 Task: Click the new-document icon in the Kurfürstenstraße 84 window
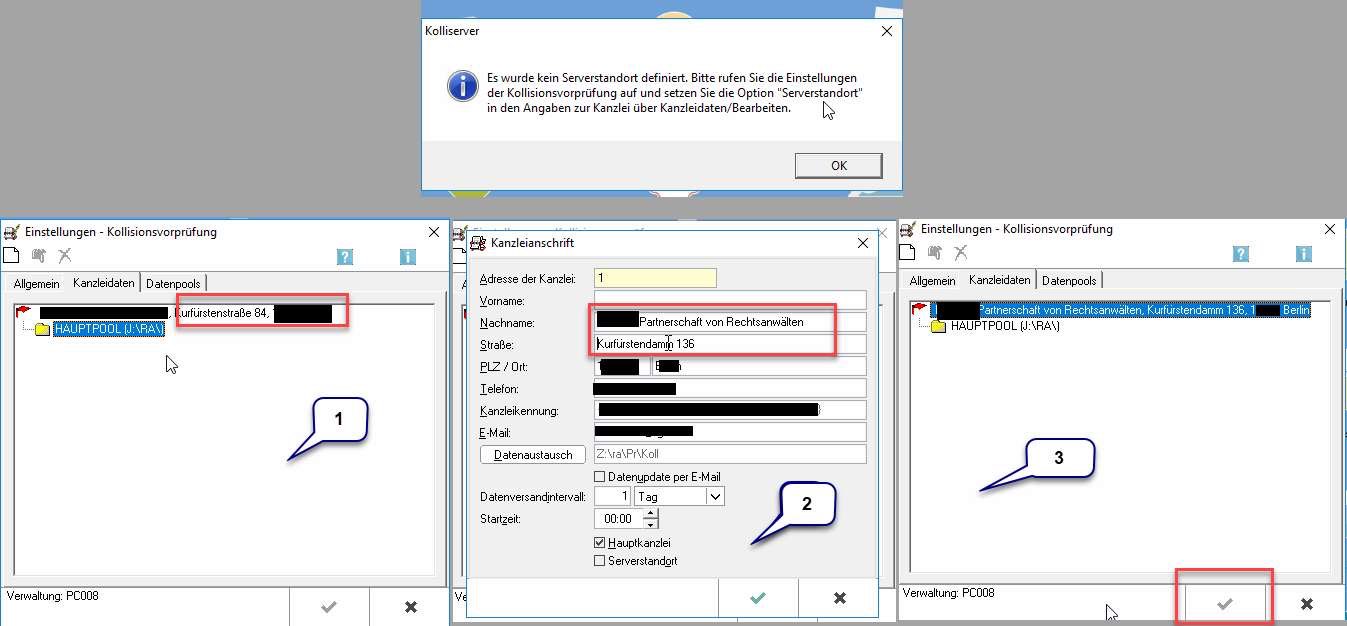(x=13, y=255)
